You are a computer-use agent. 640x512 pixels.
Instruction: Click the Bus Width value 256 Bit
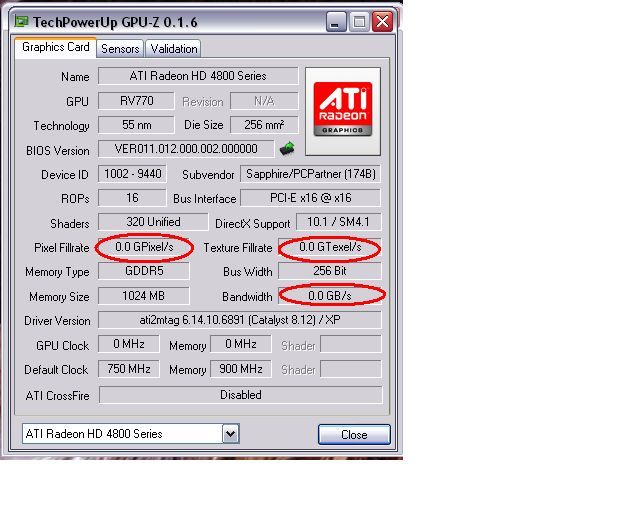pos(330,271)
